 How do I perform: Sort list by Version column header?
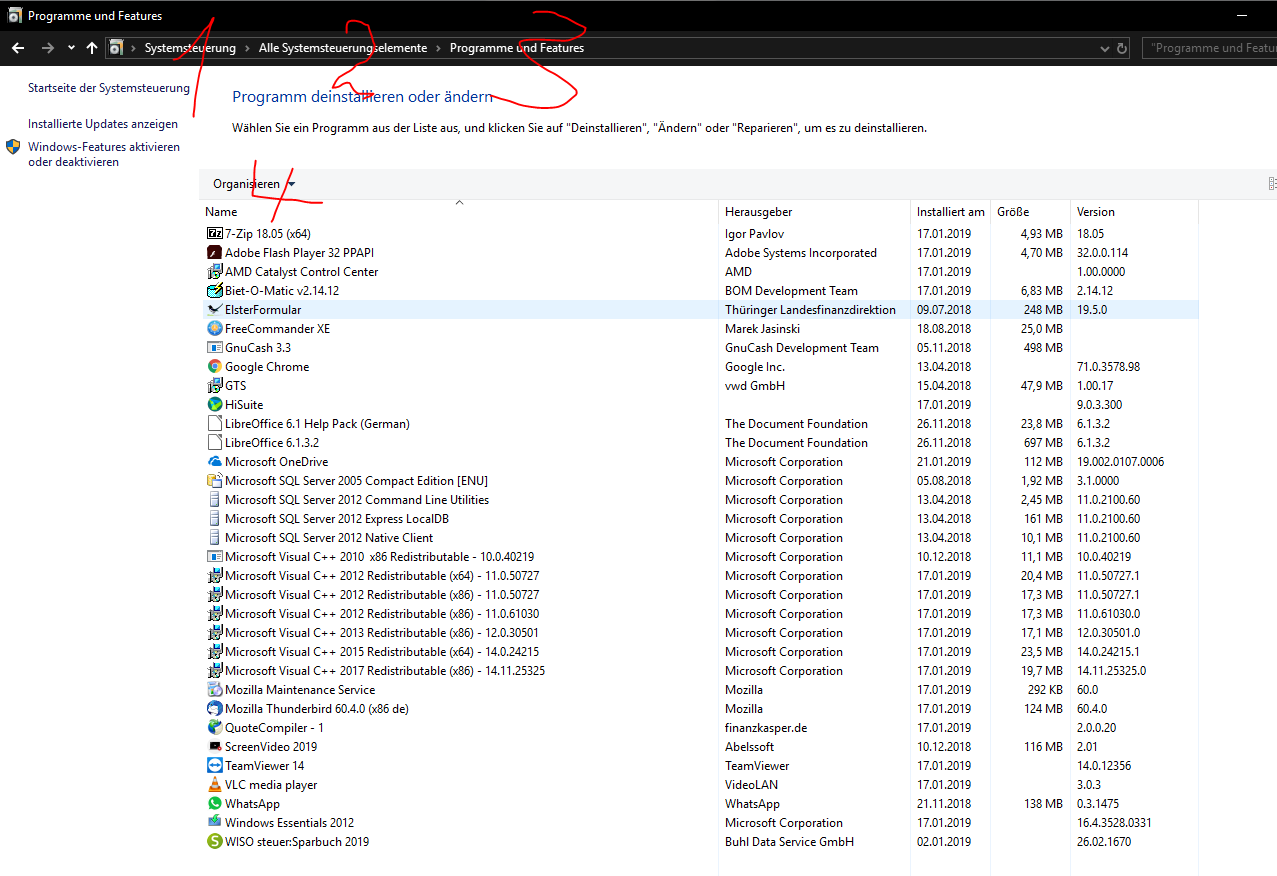(1134, 212)
